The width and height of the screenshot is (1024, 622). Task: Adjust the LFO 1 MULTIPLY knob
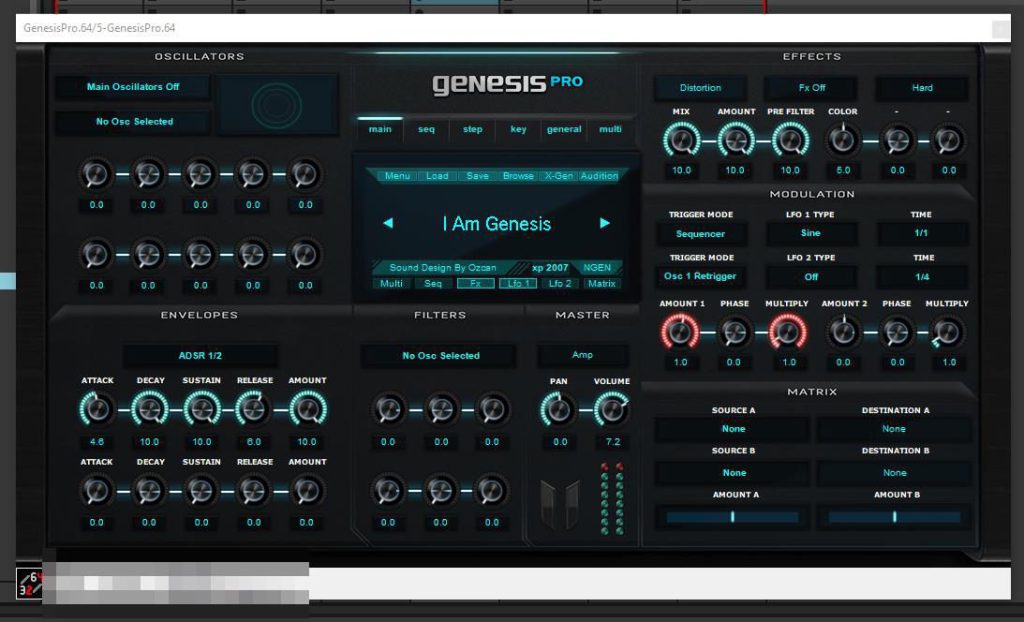[788, 332]
